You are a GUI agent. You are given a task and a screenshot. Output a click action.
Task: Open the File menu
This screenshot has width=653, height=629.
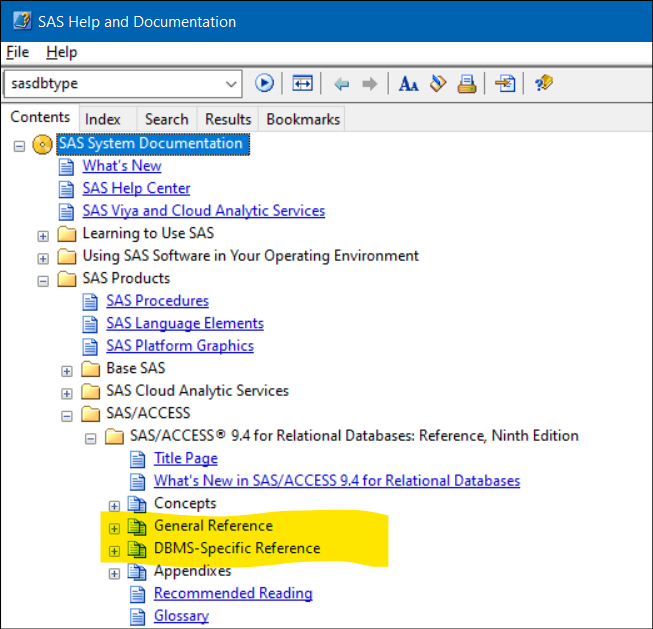[x=17, y=52]
